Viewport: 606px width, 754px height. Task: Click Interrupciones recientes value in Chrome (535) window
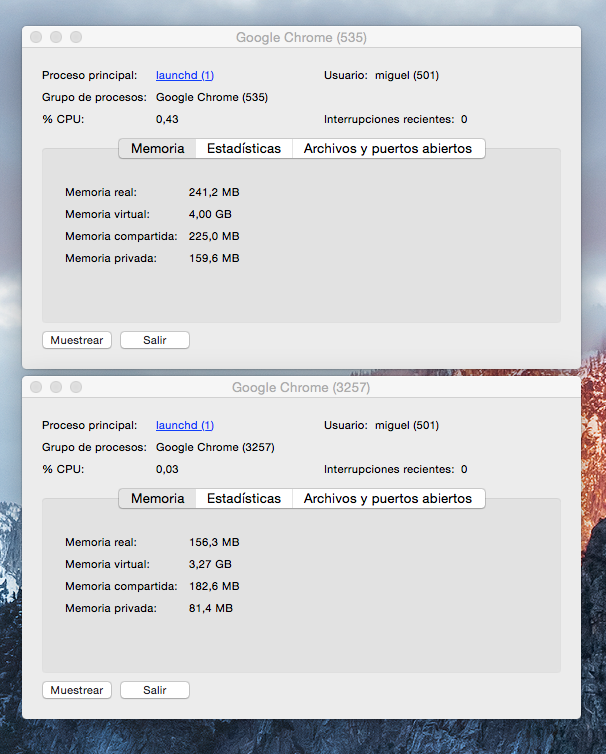[x=464, y=120]
